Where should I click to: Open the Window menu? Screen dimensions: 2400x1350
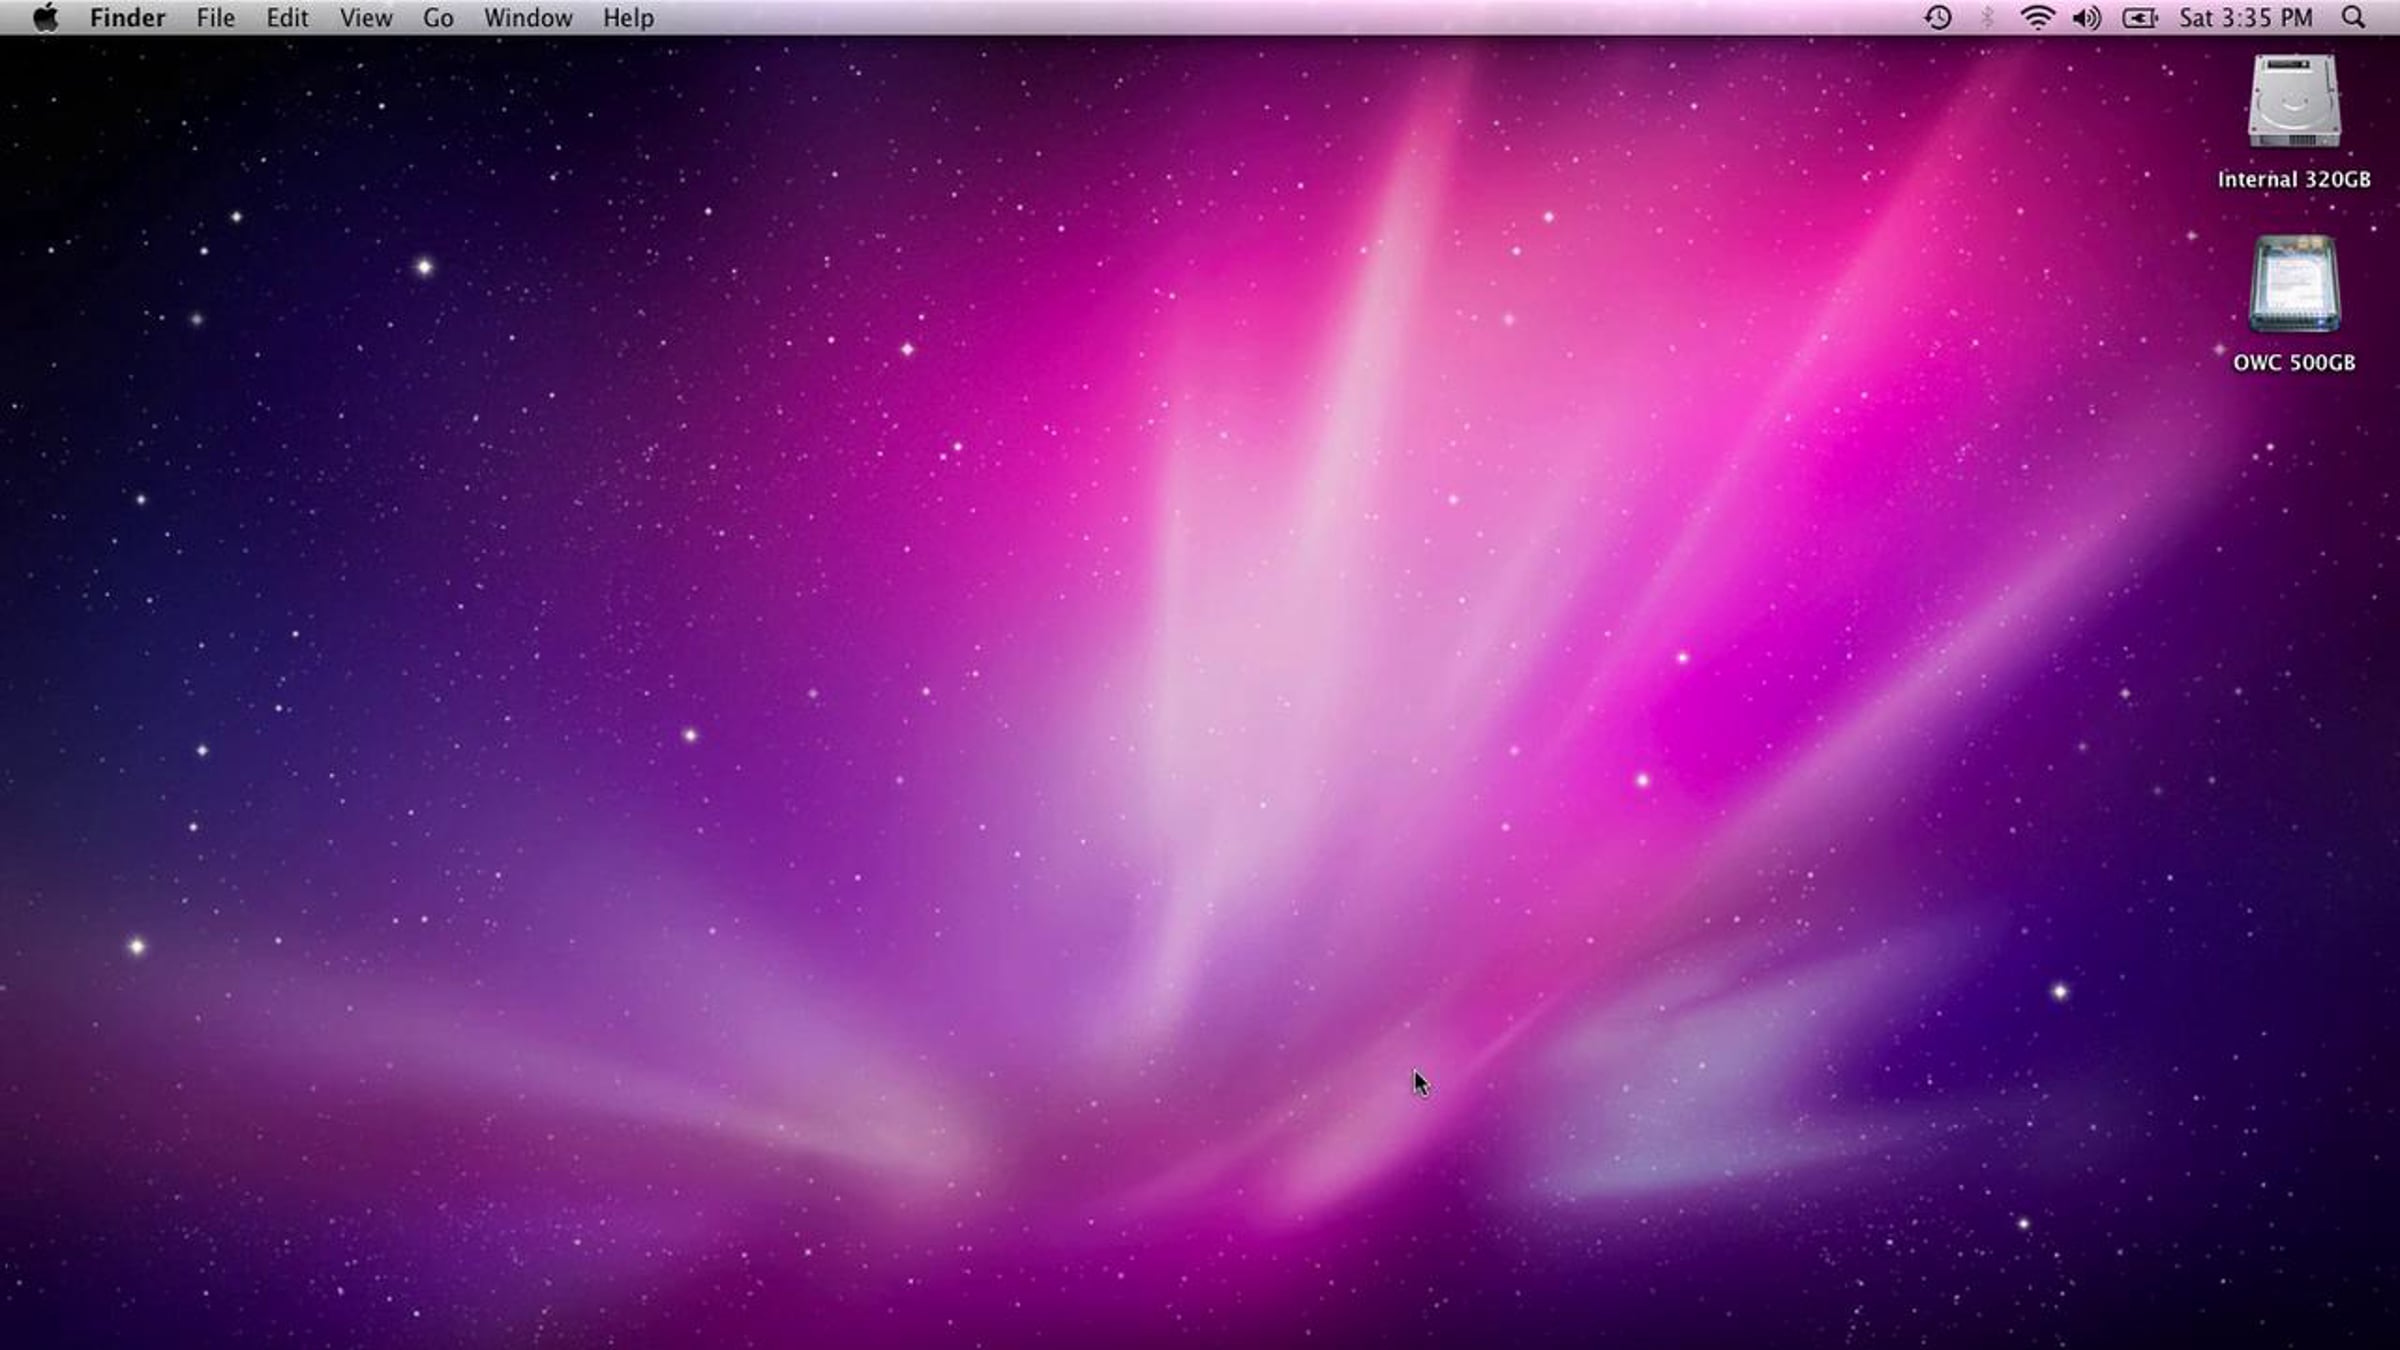pyautogui.click(x=528, y=18)
